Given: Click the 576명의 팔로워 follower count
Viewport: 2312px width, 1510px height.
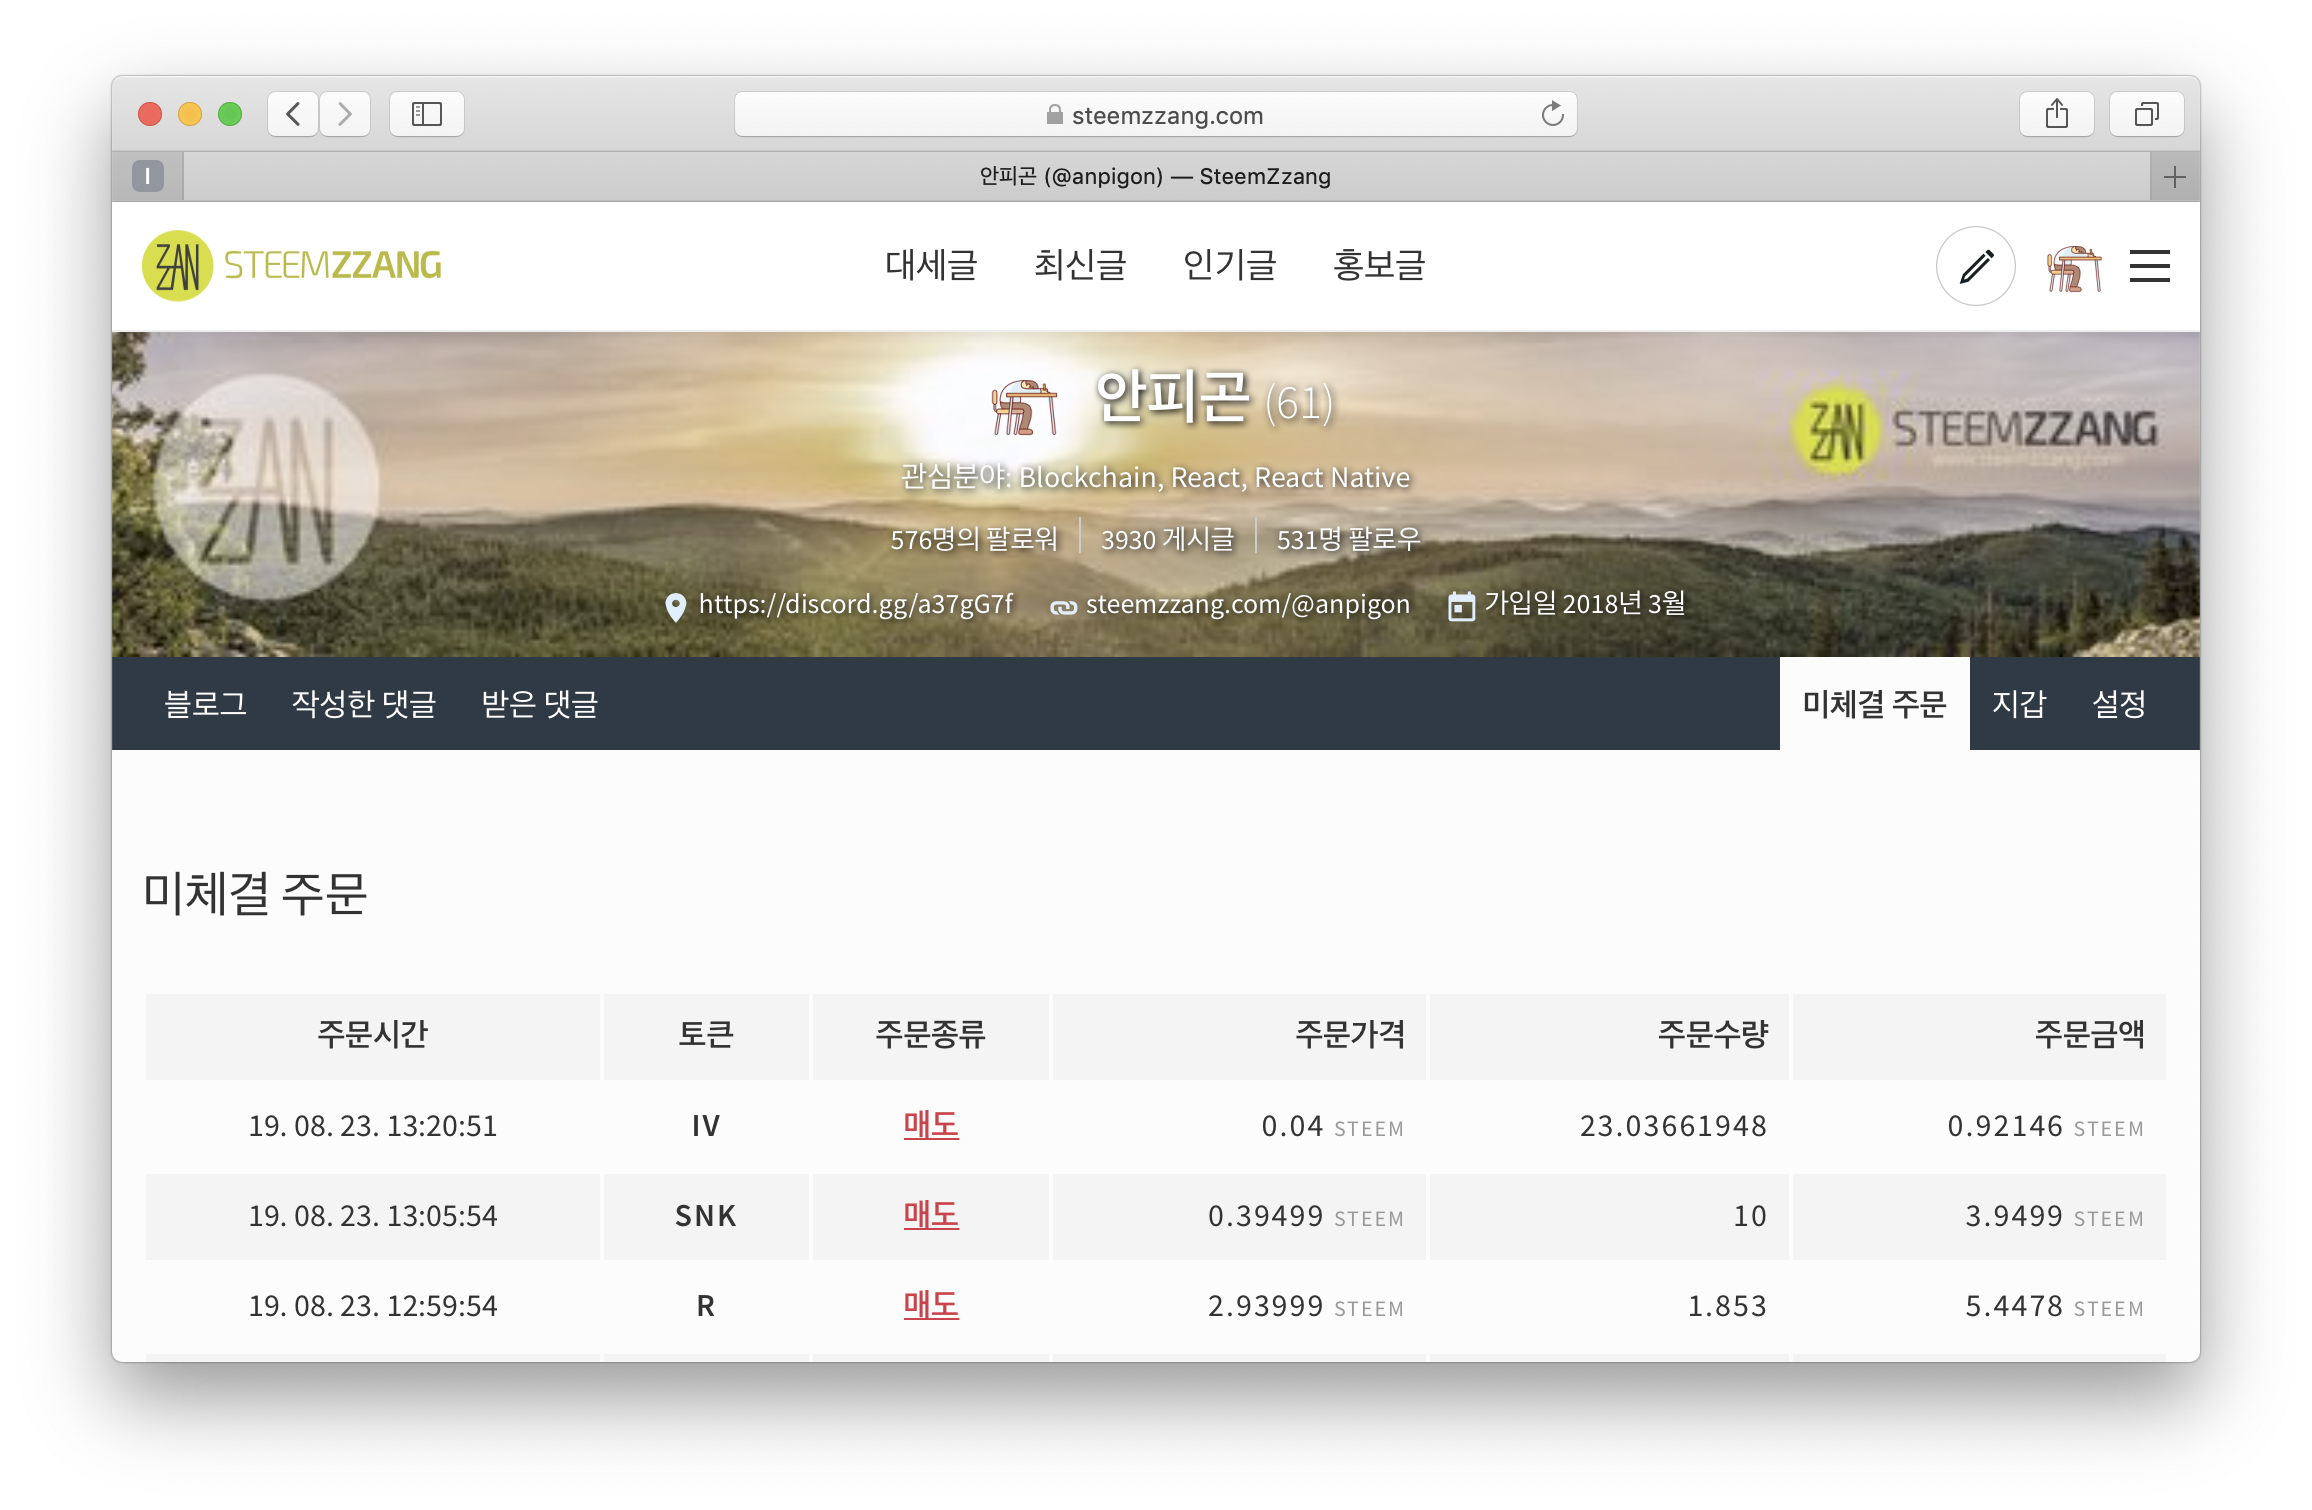Looking at the screenshot, I should [x=973, y=540].
